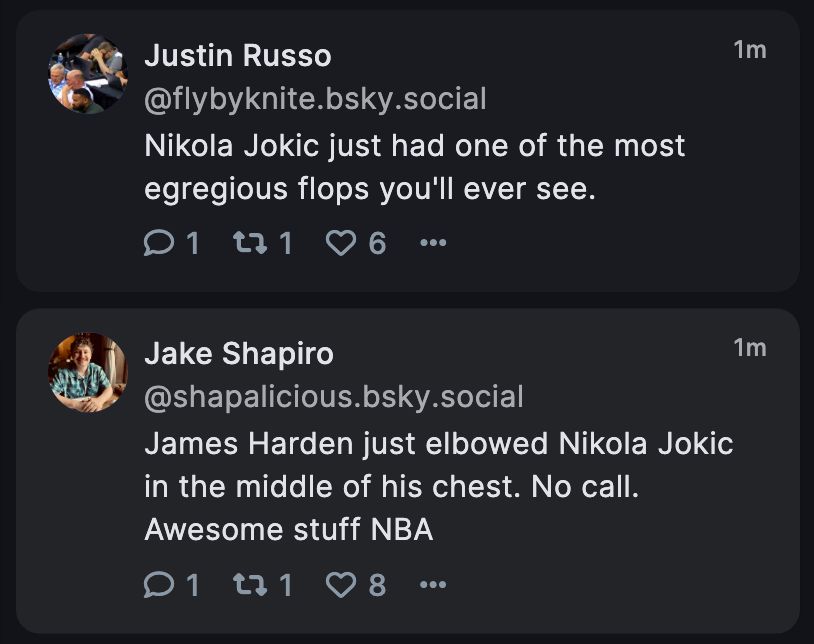Reply to Jake Shapiro's Harden post
Viewport: 814px width, 644px height.
(x=159, y=585)
